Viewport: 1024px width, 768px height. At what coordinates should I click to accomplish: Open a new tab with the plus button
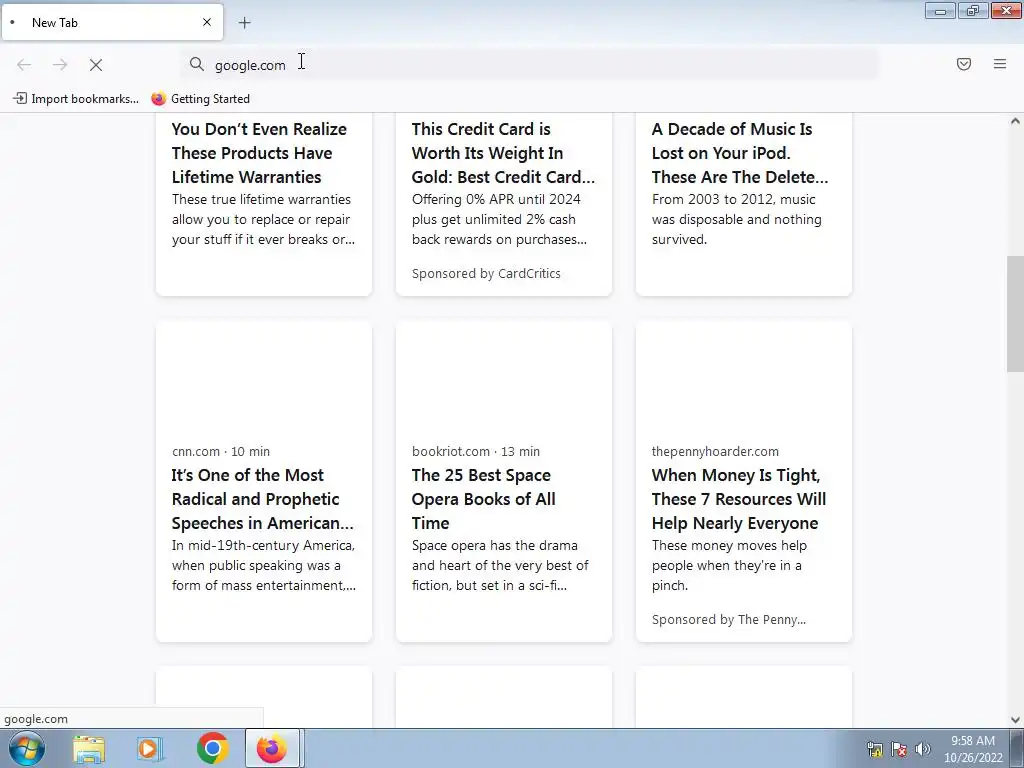[244, 23]
